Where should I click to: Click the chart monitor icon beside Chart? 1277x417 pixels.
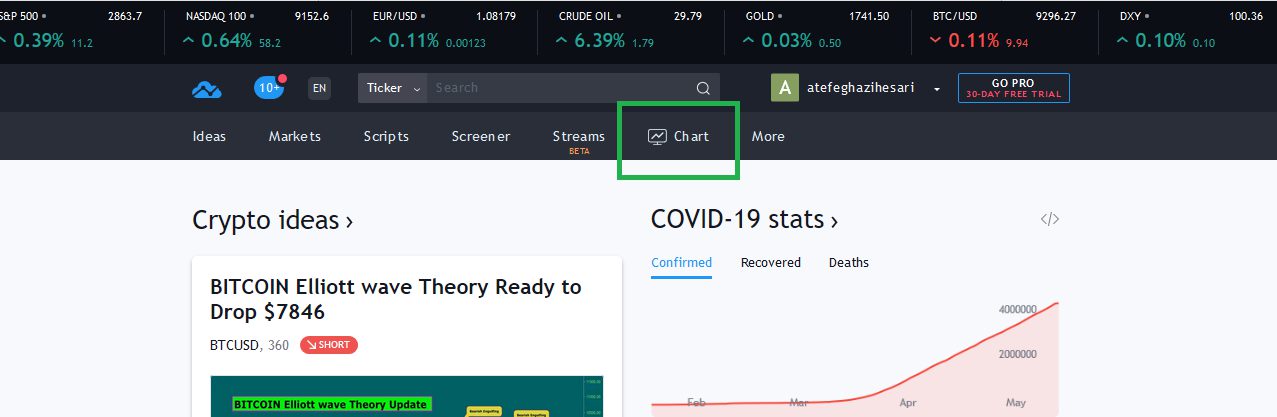[x=657, y=136]
